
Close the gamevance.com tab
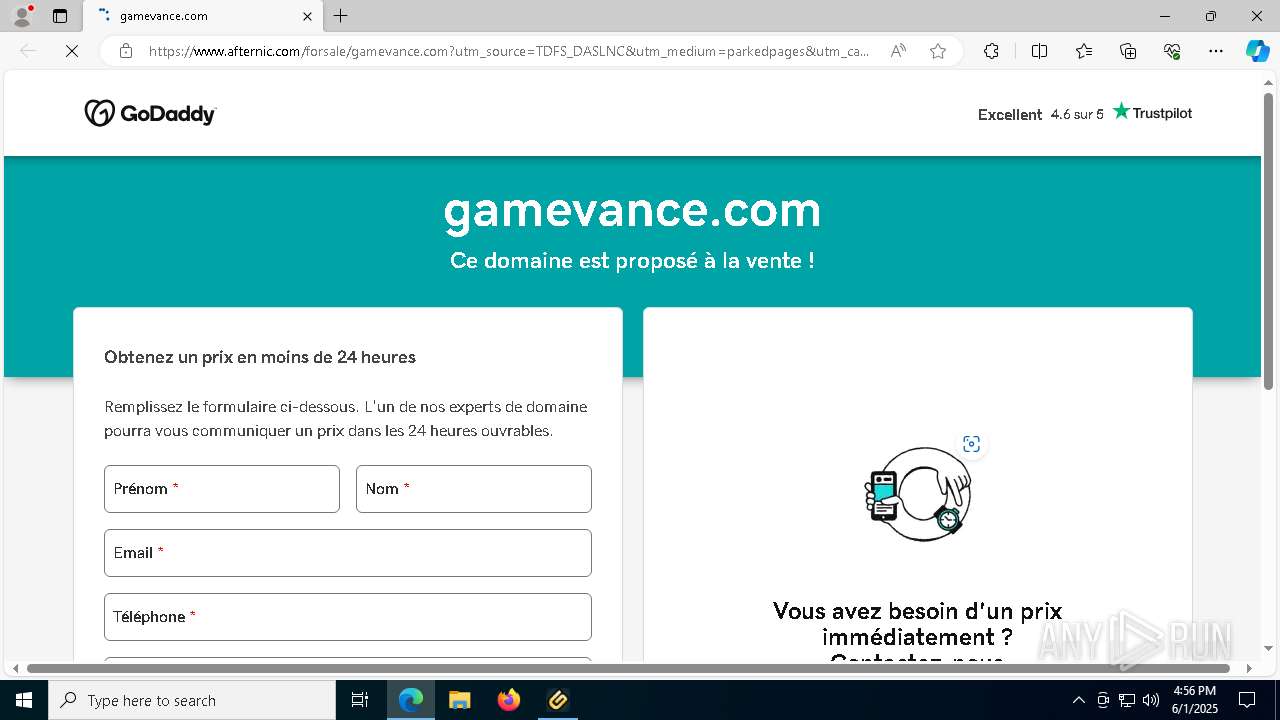[307, 16]
